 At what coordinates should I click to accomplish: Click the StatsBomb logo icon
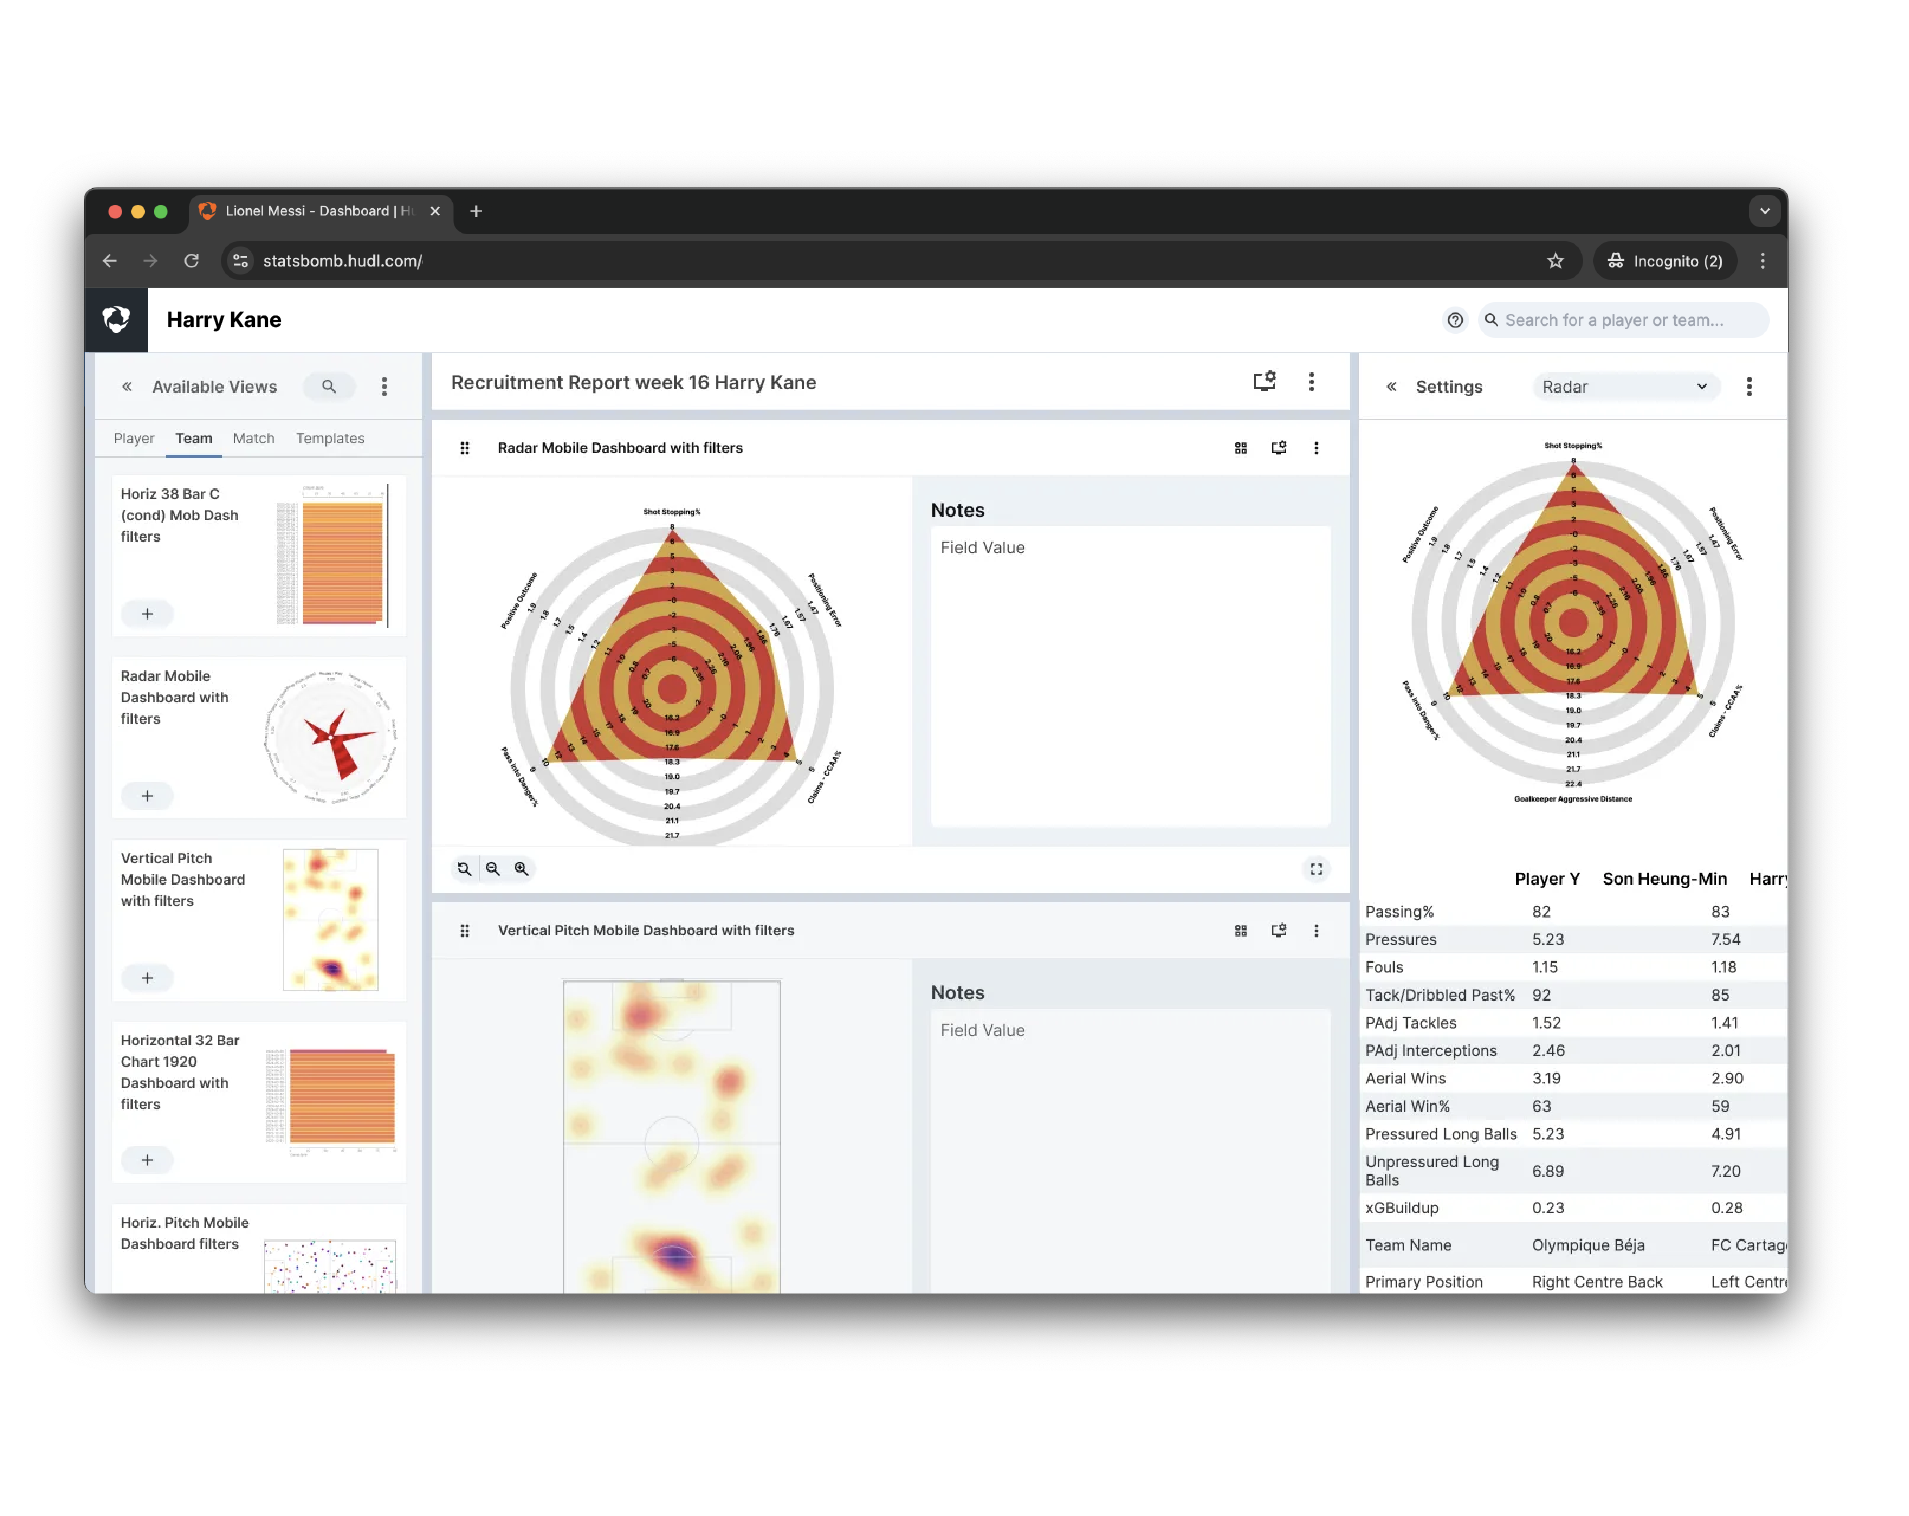(x=116, y=320)
